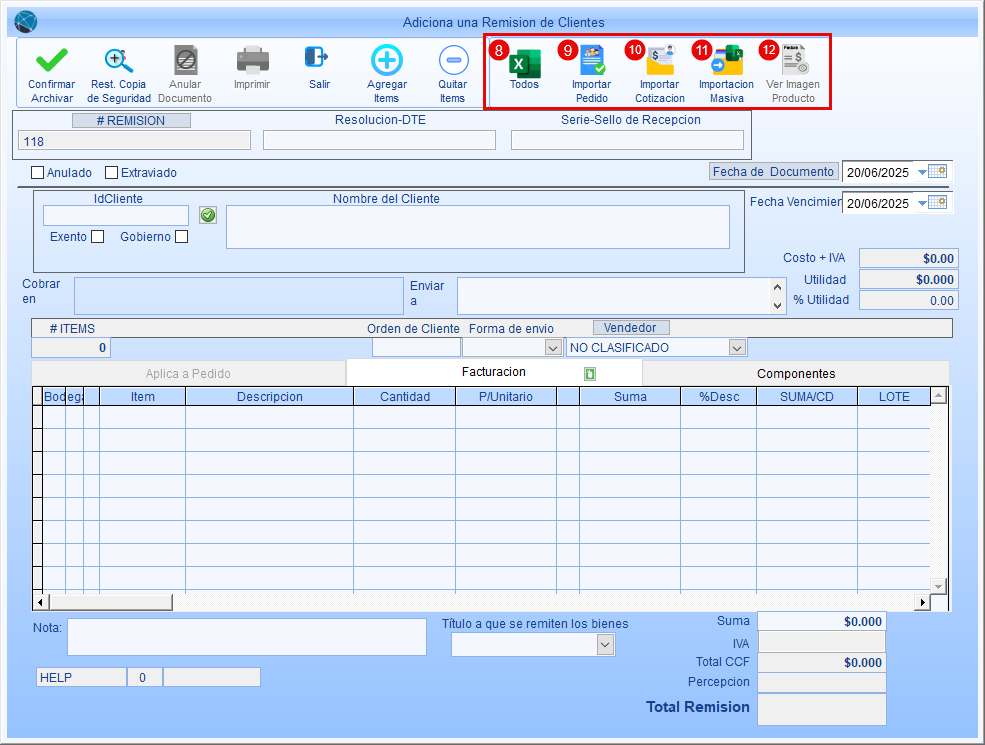Select the Facturacion tab

point(493,372)
